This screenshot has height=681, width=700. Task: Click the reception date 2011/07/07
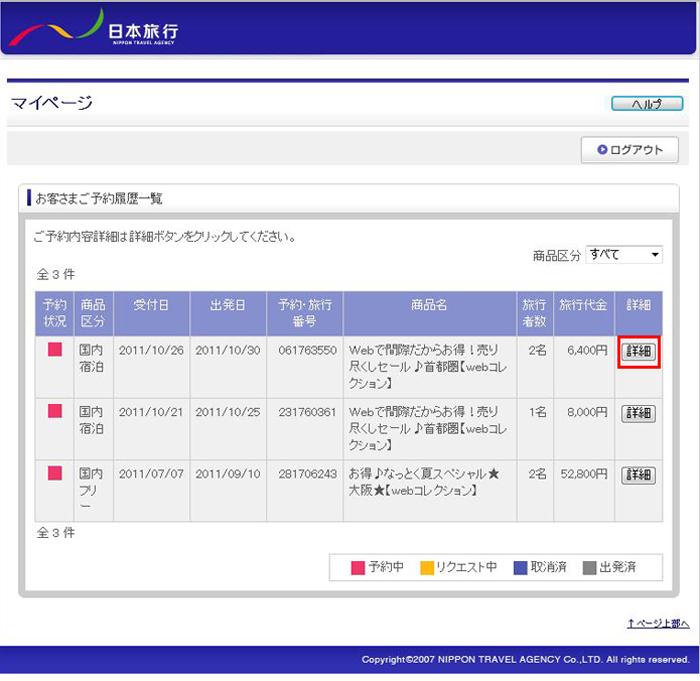(x=151, y=474)
